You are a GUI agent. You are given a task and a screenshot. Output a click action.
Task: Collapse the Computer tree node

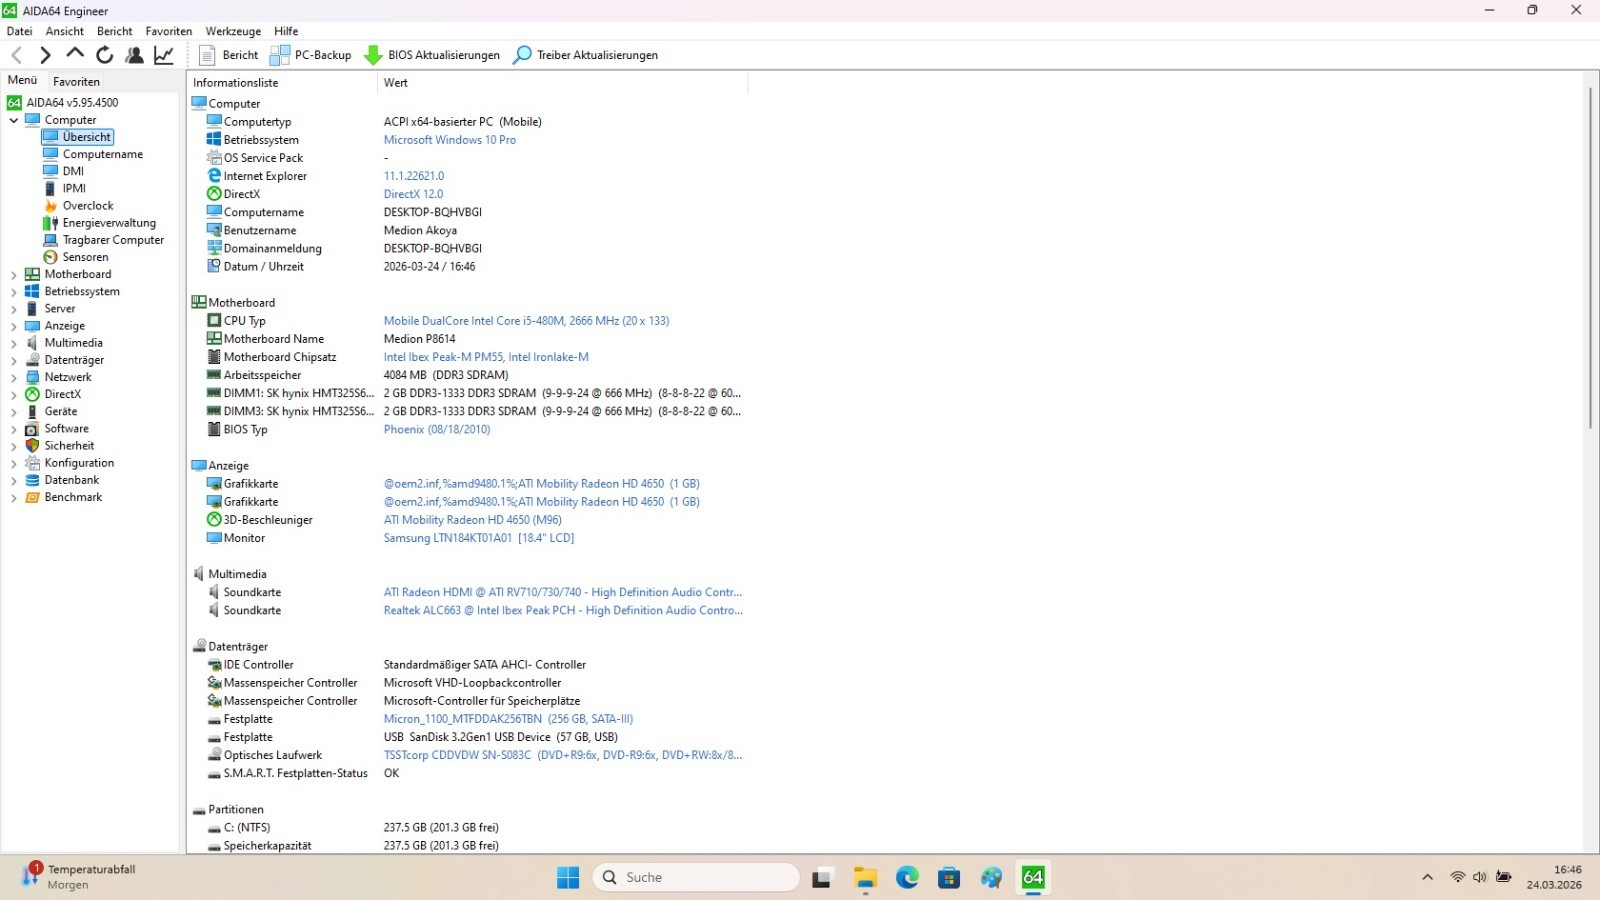point(14,120)
